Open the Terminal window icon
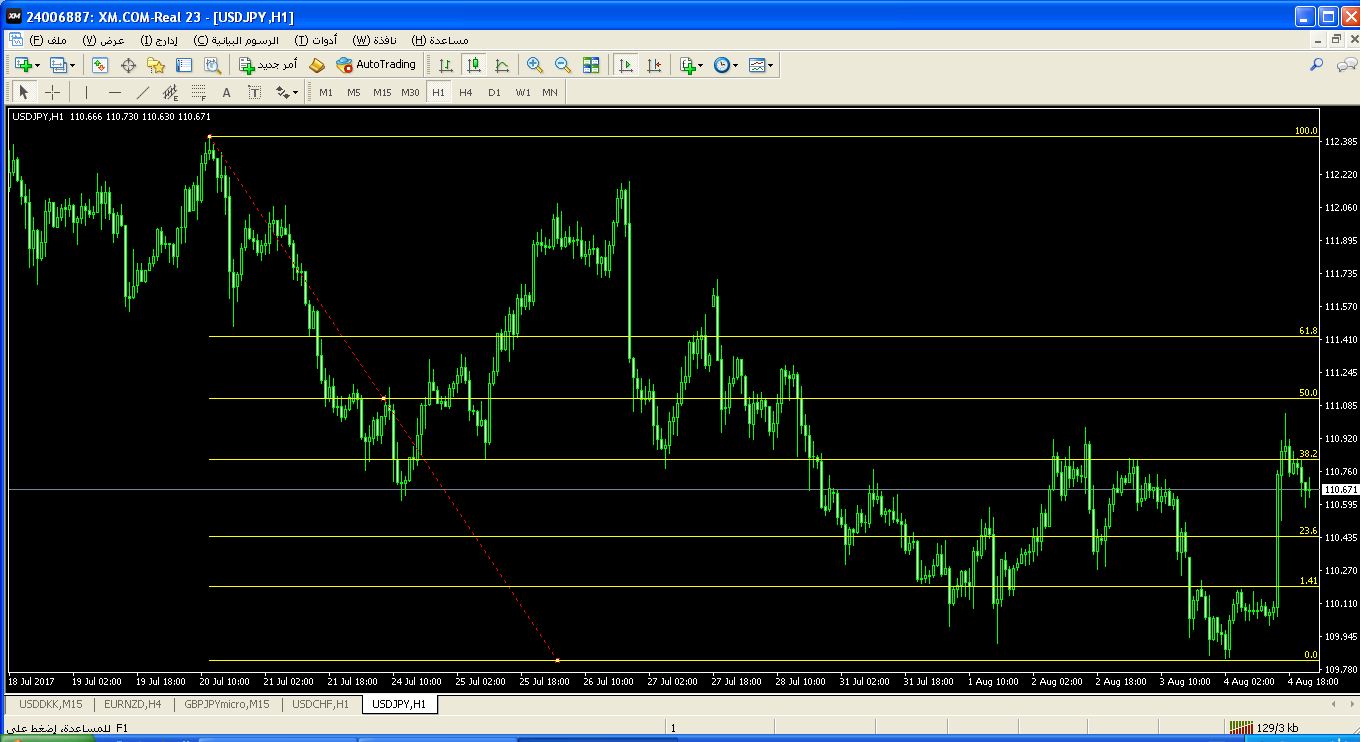Viewport: 1368px width, 742px height. pos(184,65)
